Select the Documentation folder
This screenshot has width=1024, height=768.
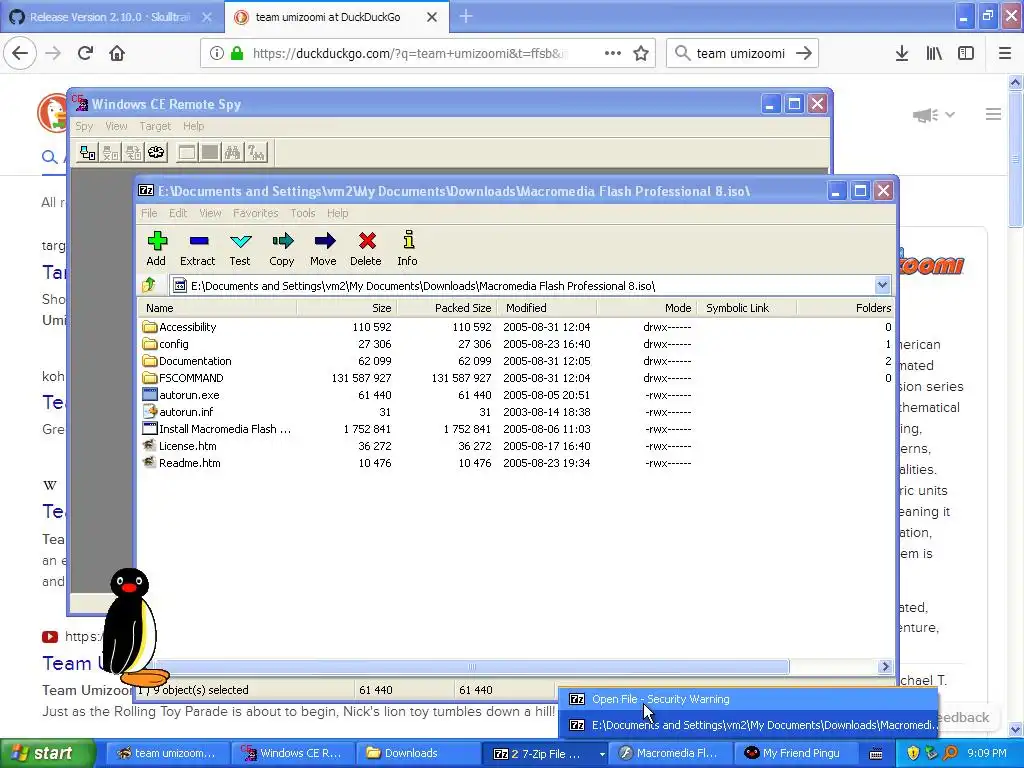[195, 360]
